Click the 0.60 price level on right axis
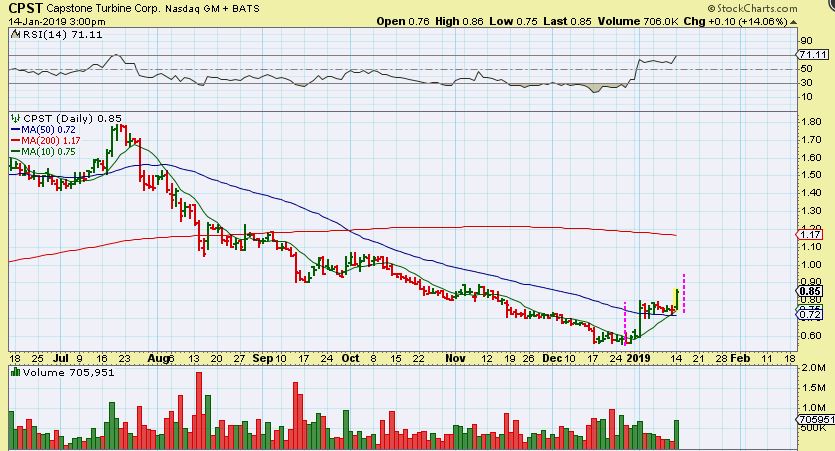Image resolution: width=835 pixels, height=451 pixels. [811, 335]
